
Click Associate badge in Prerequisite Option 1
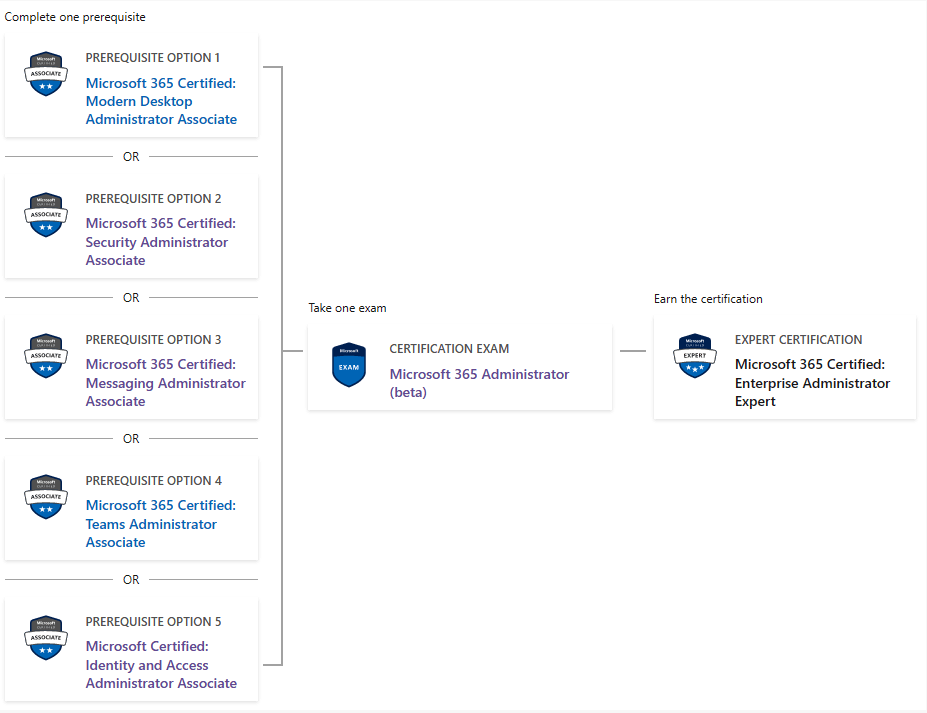(x=46, y=74)
